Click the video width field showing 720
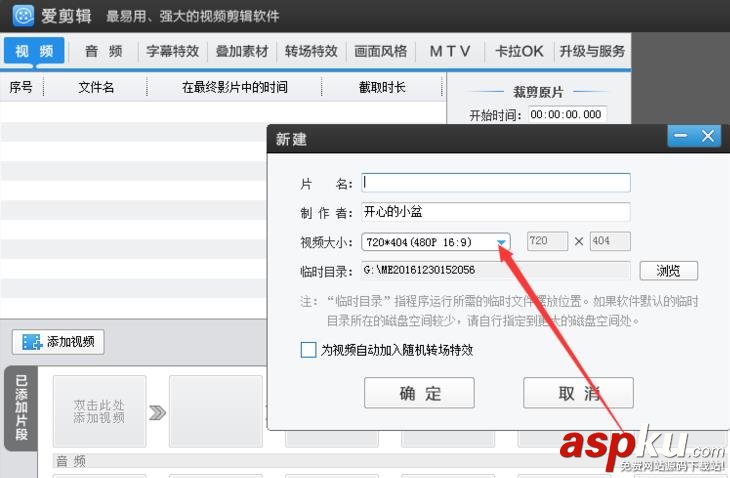The width and height of the screenshot is (730, 478). coord(547,241)
